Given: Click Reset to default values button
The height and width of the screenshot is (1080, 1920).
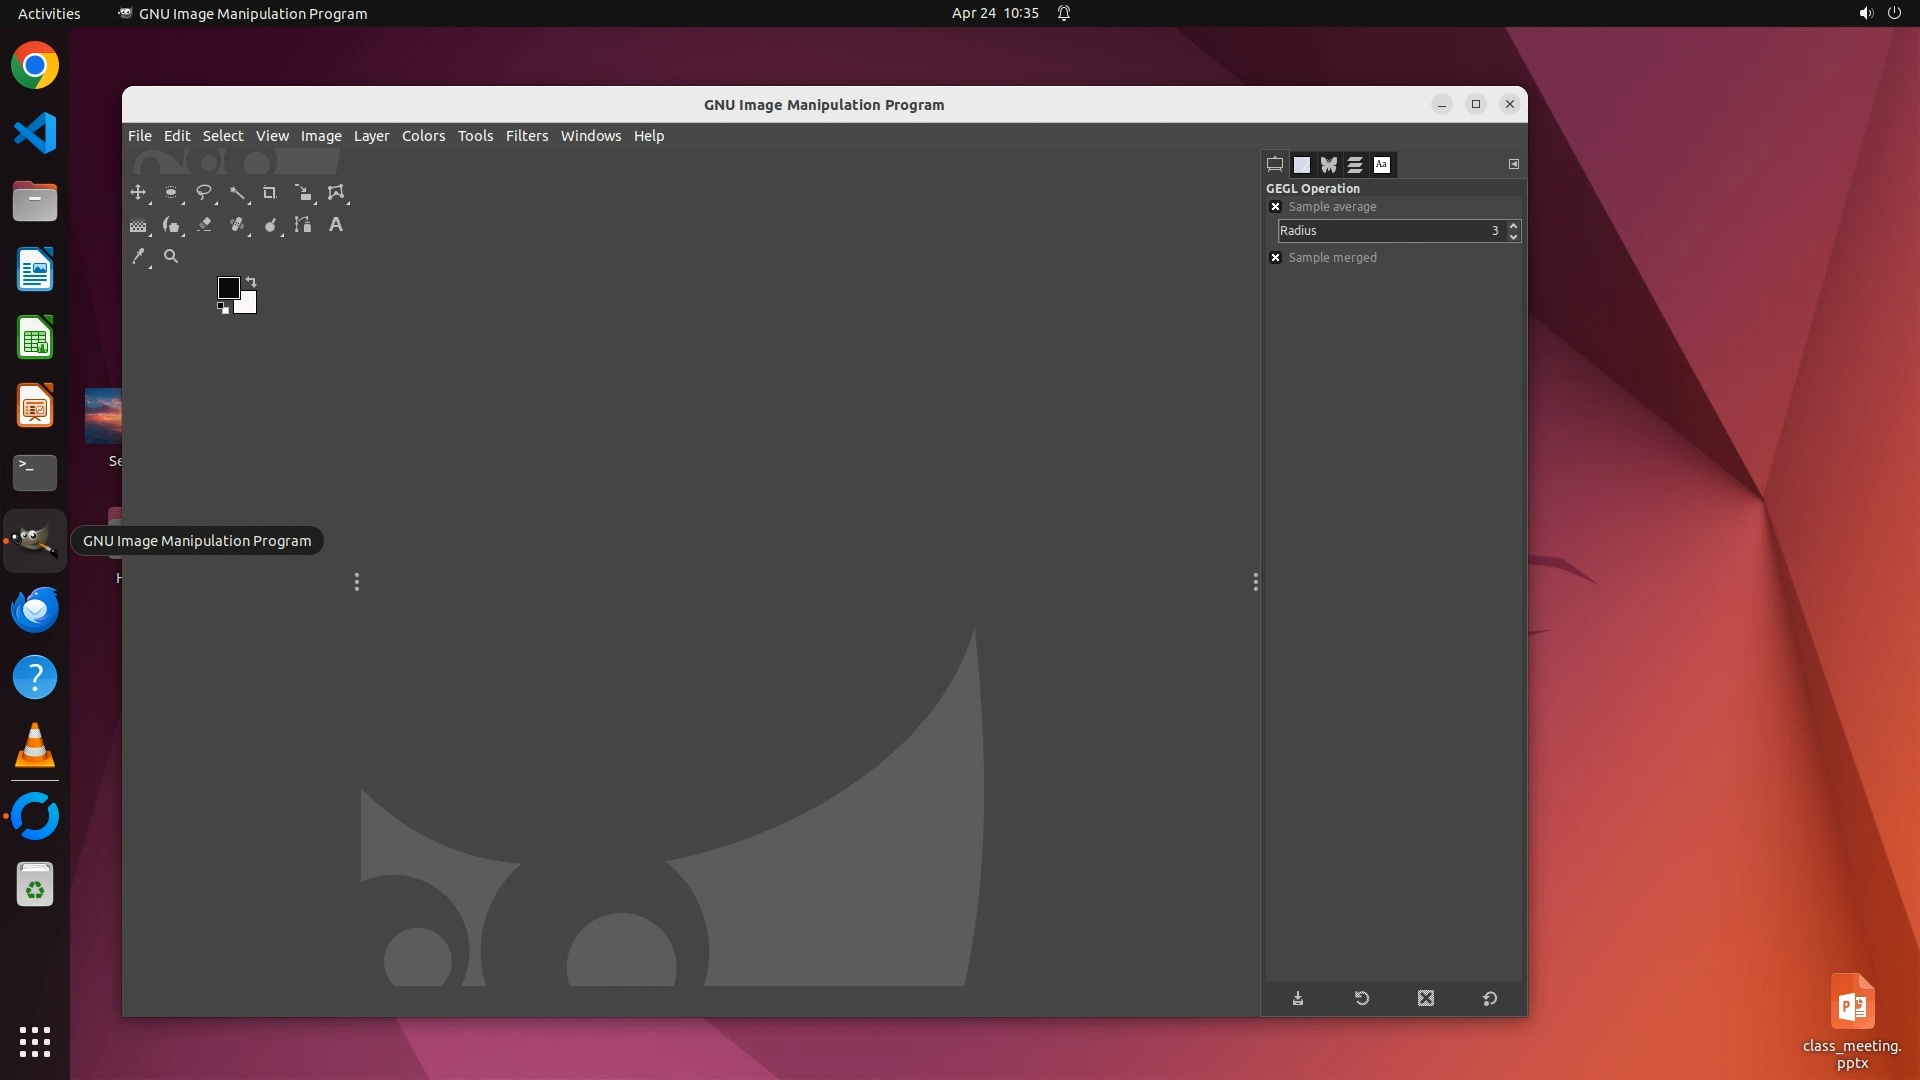Looking at the screenshot, I should (1489, 998).
